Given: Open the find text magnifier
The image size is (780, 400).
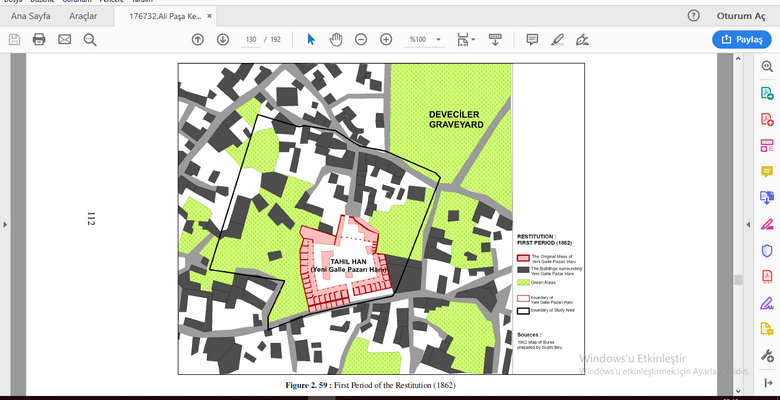Looking at the screenshot, I should [x=90, y=39].
